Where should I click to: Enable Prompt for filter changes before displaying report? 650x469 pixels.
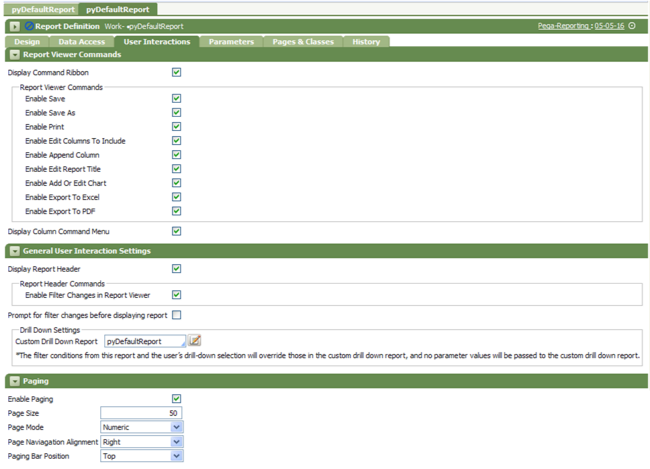[176, 315]
